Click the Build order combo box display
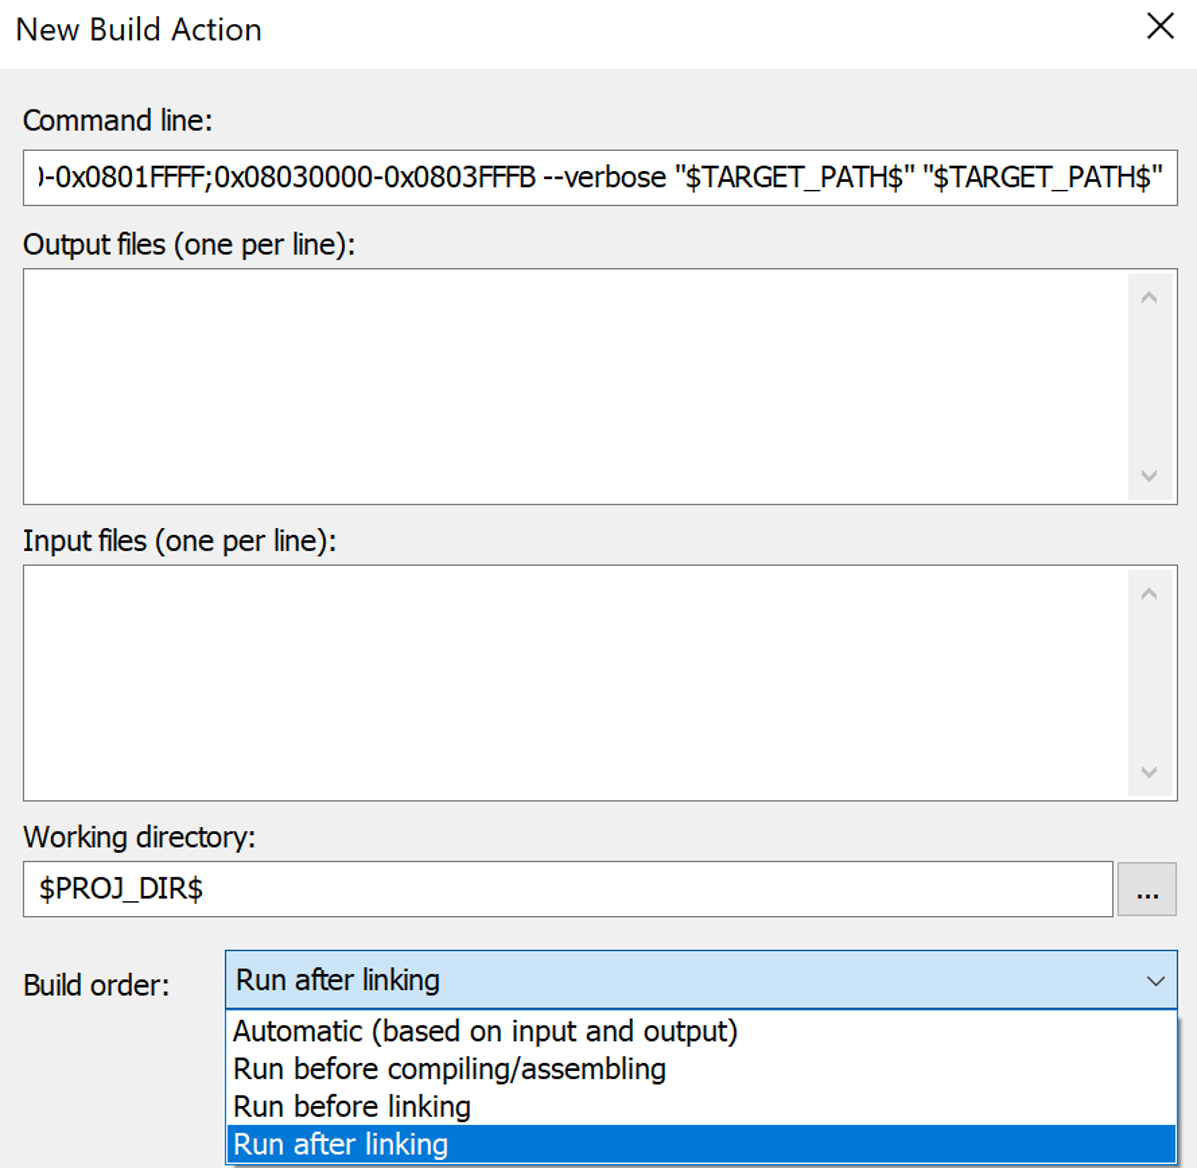The width and height of the screenshot is (1197, 1168). (600, 981)
